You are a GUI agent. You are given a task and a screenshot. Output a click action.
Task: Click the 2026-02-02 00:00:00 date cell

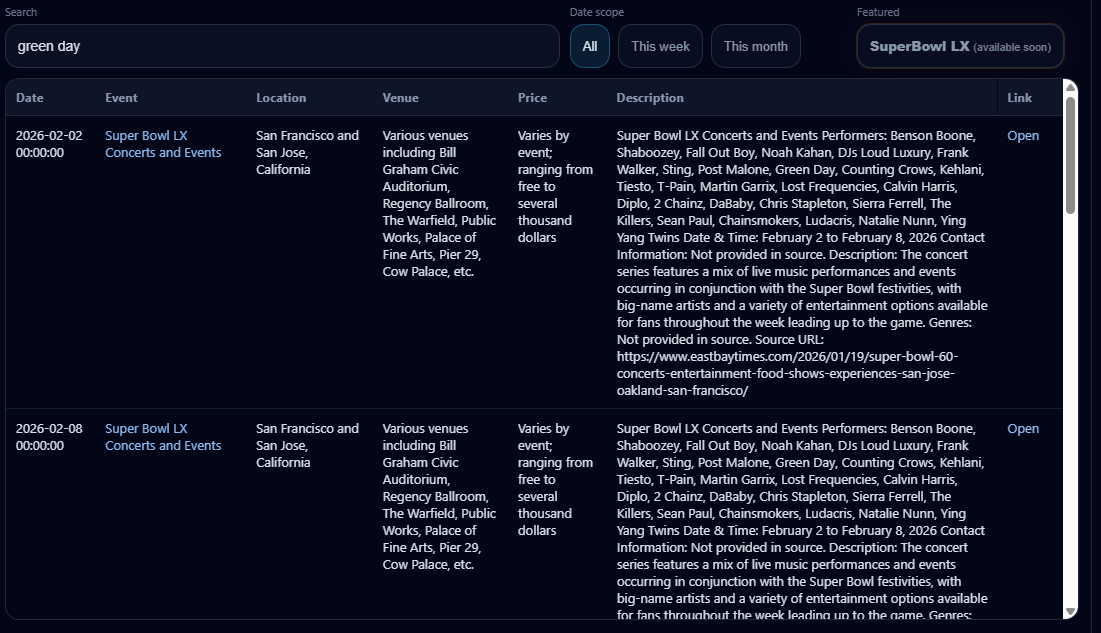pos(49,144)
